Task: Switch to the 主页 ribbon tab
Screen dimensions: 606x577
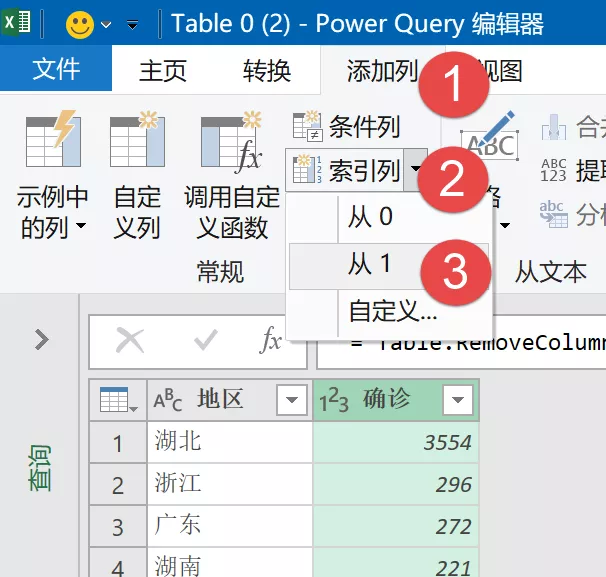Action: pyautogui.click(x=163, y=70)
